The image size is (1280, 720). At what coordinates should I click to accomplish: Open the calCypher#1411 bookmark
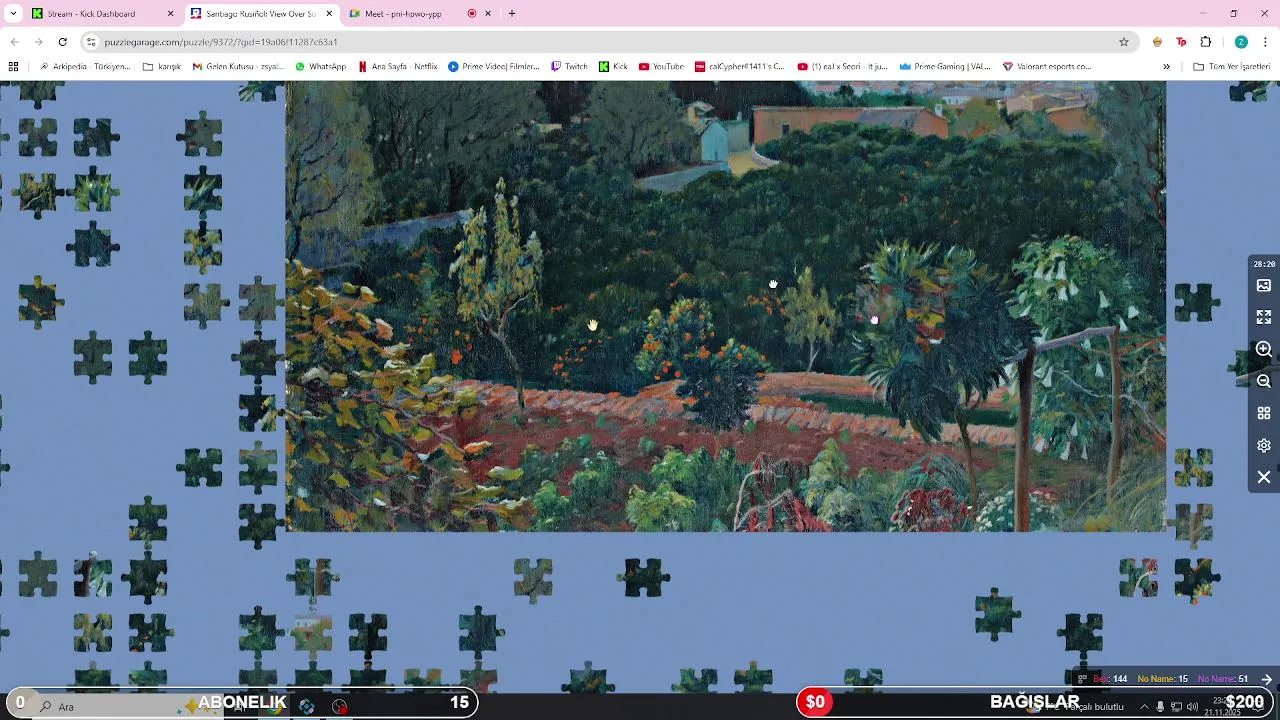tap(740, 67)
